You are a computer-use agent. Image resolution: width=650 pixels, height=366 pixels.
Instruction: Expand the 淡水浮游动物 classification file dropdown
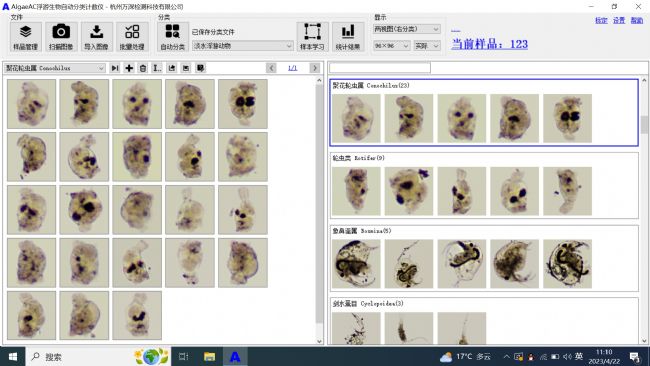click(x=243, y=46)
